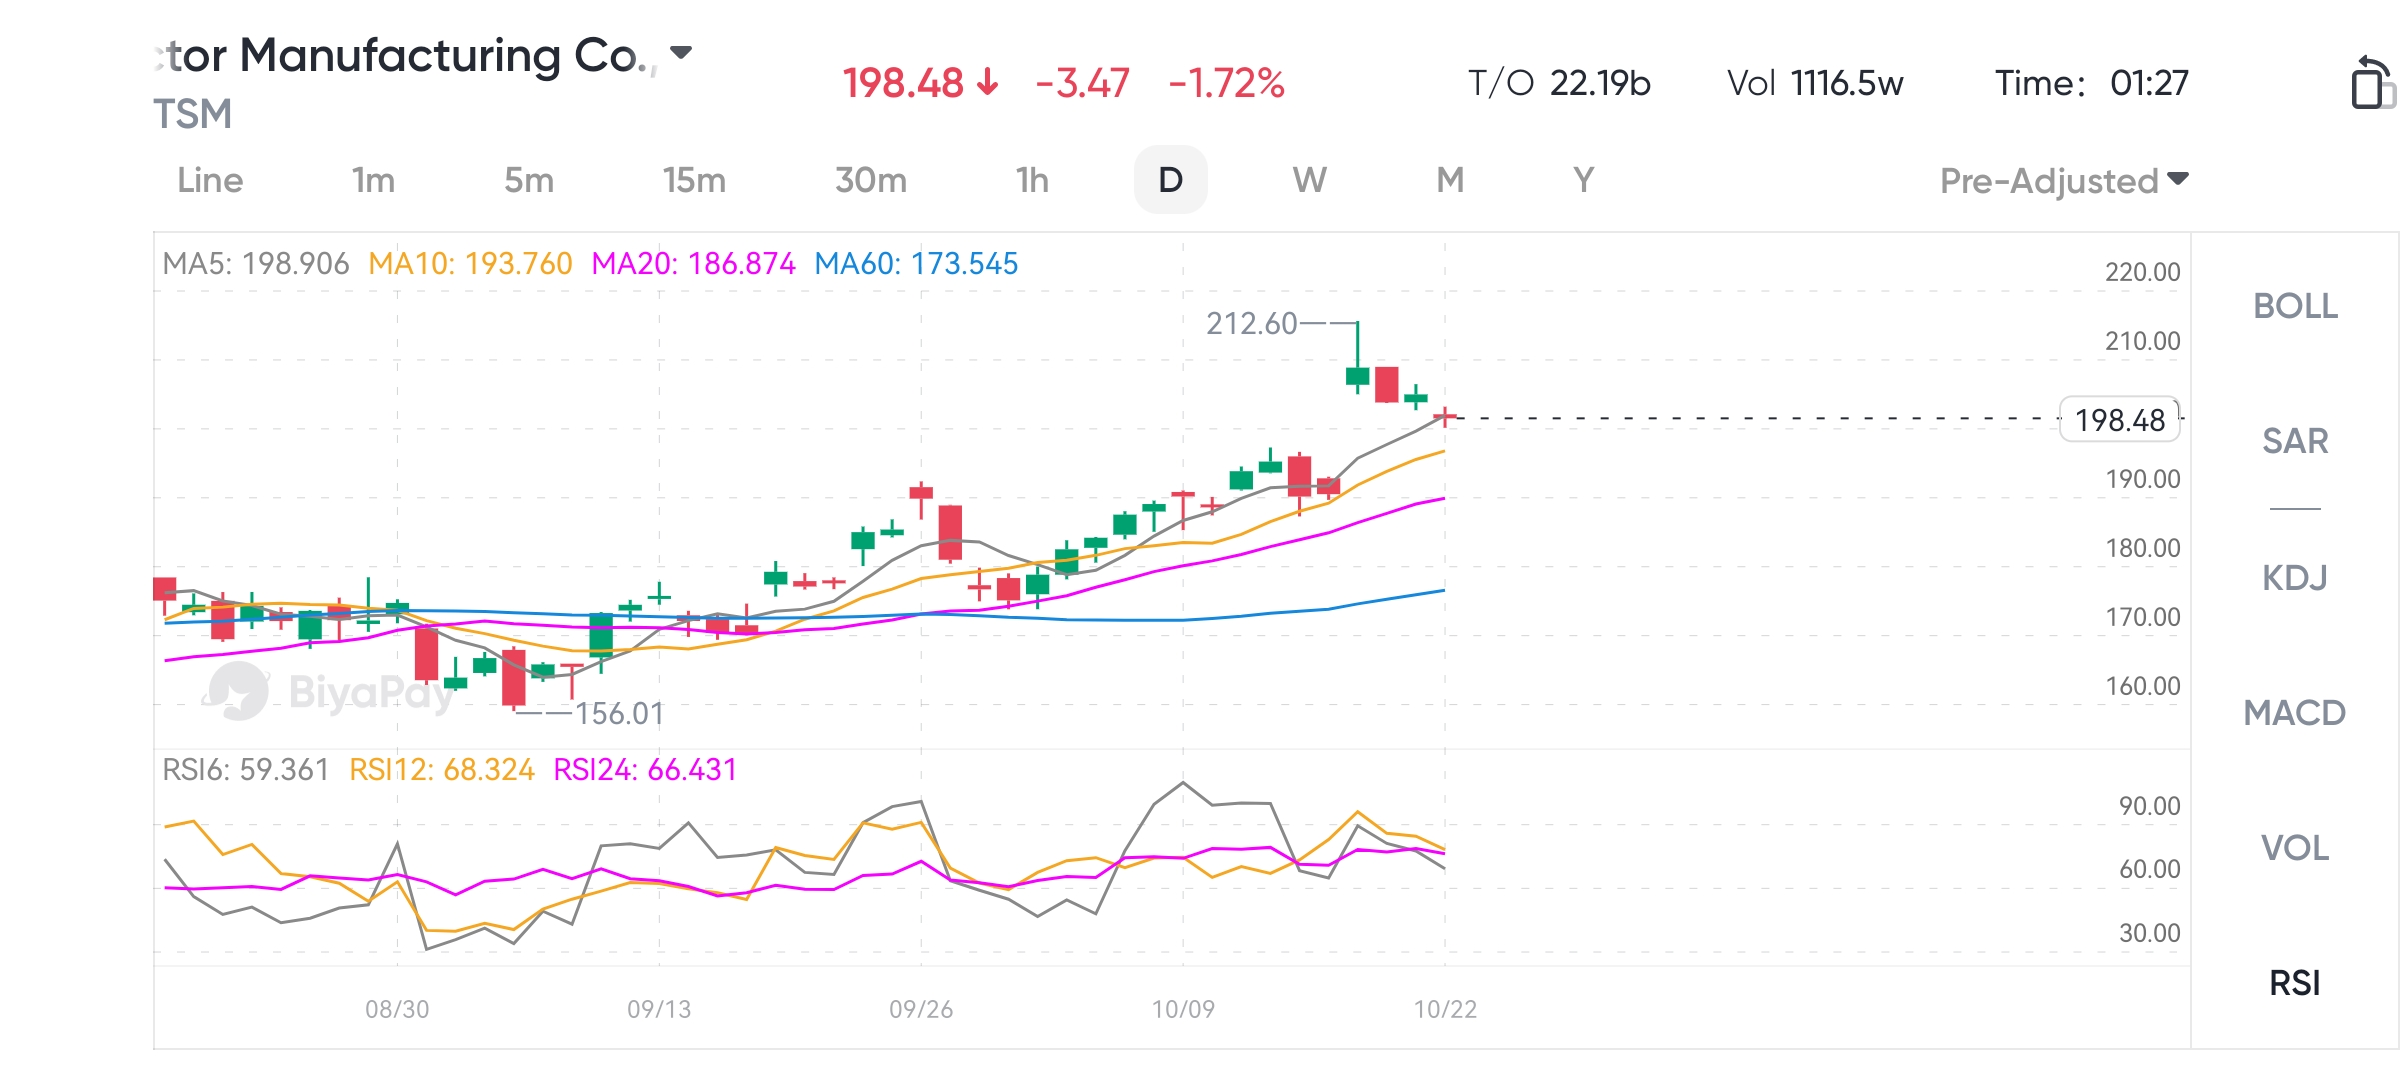The width and height of the screenshot is (2400, 1080).
Task: Click the RSI6: 59.361 label
Action: tap(245, 770)
